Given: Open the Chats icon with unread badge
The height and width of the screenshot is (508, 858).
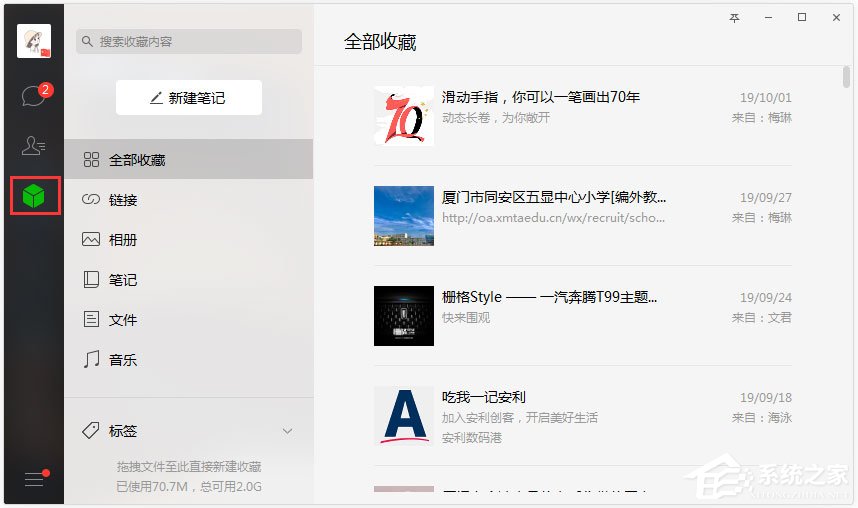Looking at the screenshot, I should coord(34,96).
